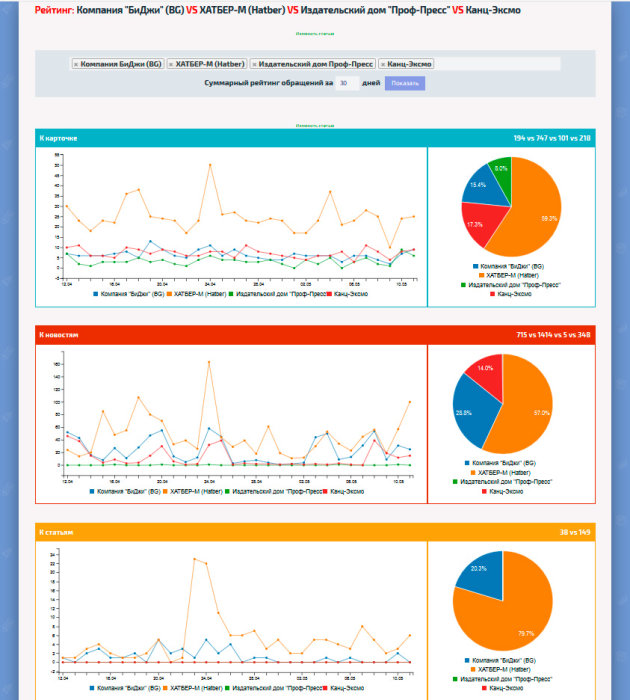The height and width of the screenshot is (700, 630).
Task: Click the 194 vs 747 vs 101 vs 218 totals
Action: (x=552, y=138)
